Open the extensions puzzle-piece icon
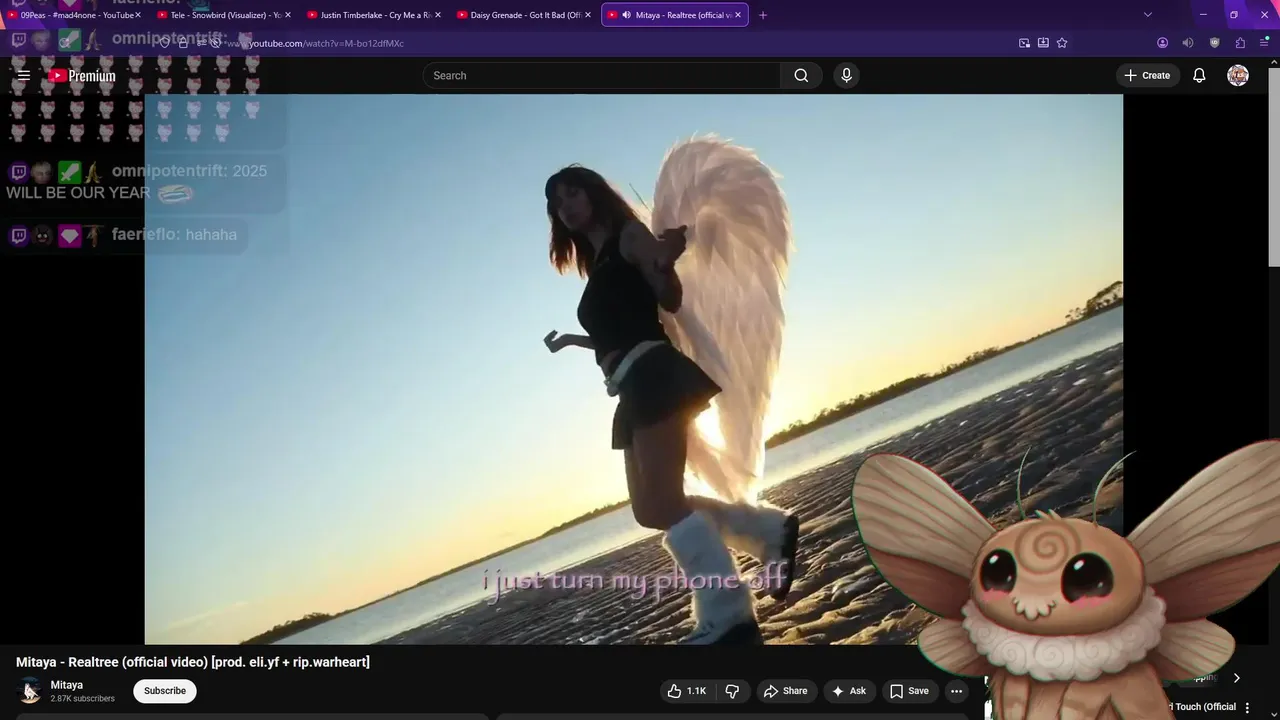Screen dimensions: 1280x720 (1240, 43)
